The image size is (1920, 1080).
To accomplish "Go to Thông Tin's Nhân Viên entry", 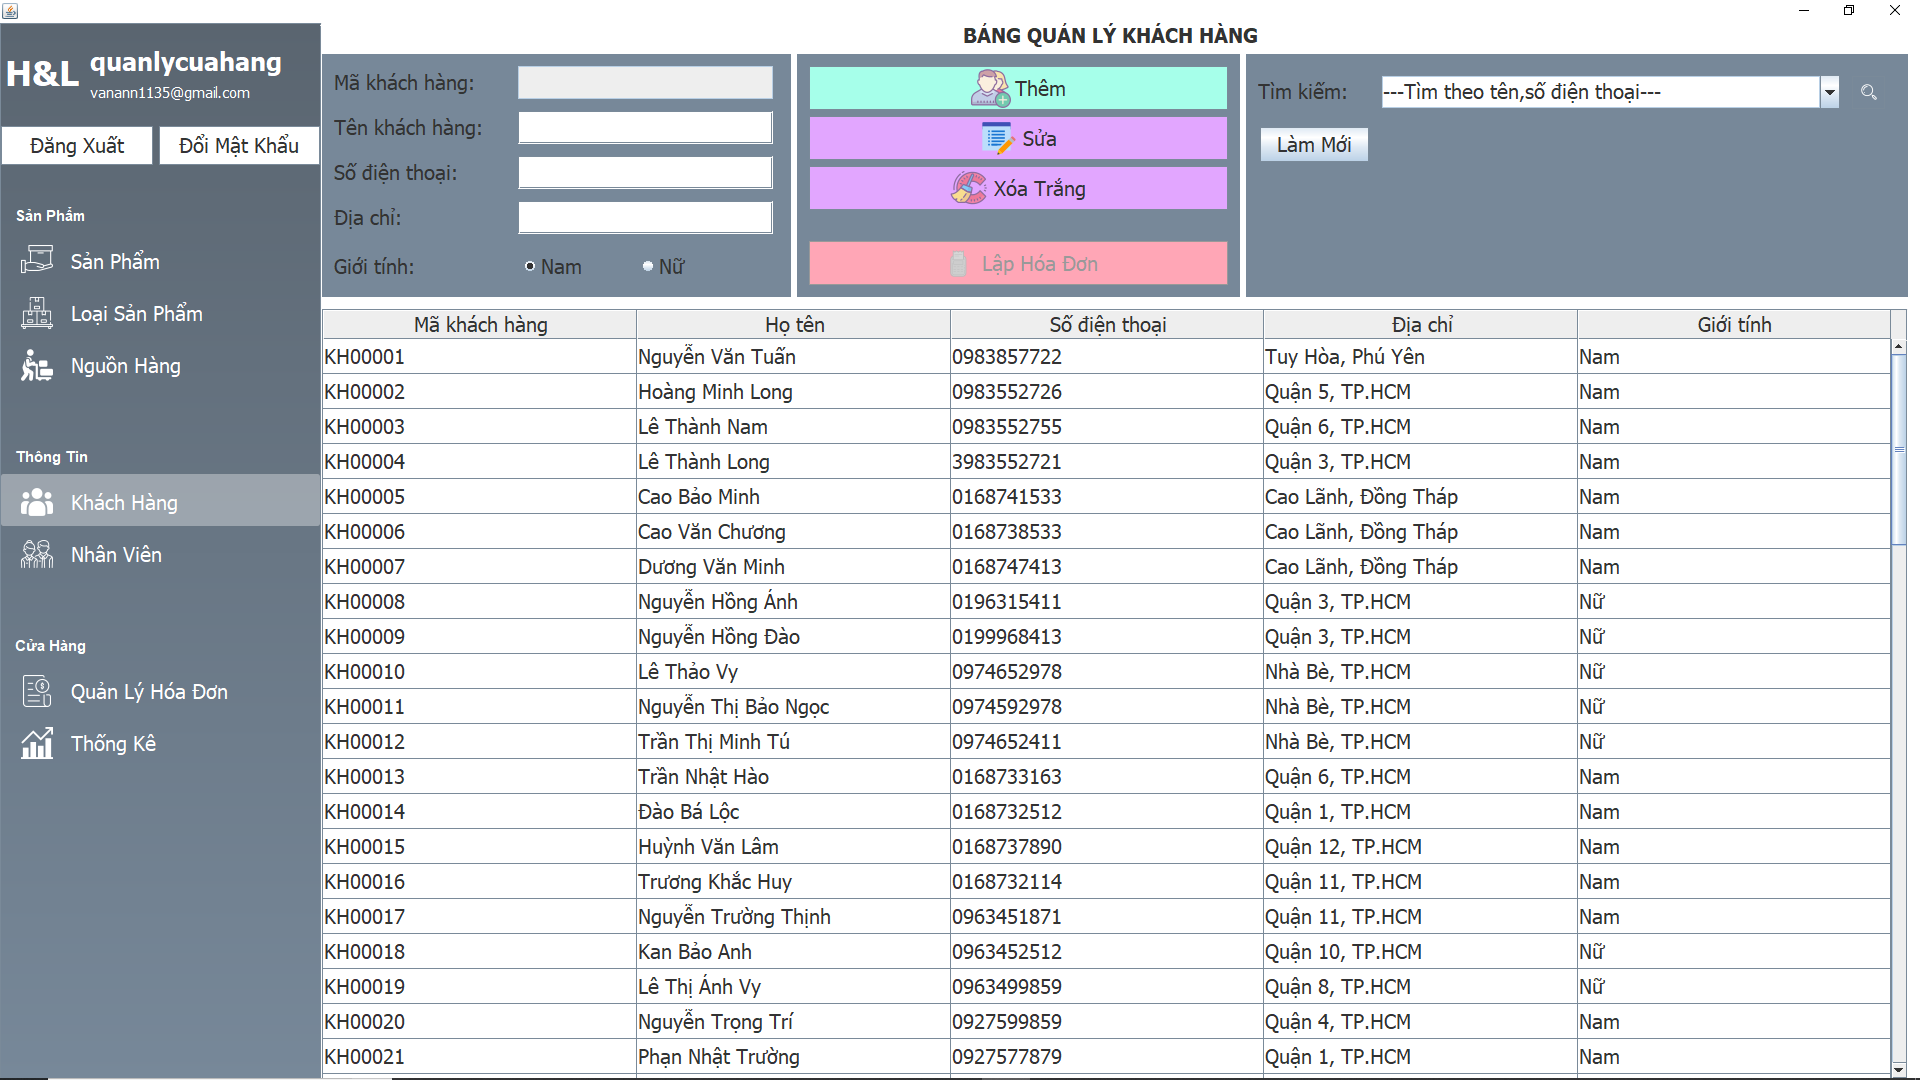I will [x=116, y=554].
